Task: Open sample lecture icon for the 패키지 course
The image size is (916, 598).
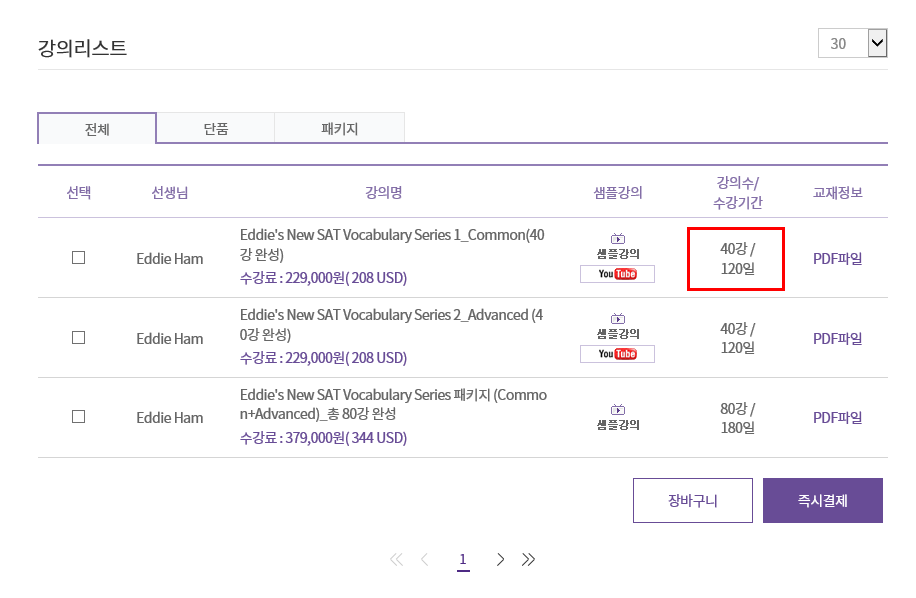Action: [617, 410]
